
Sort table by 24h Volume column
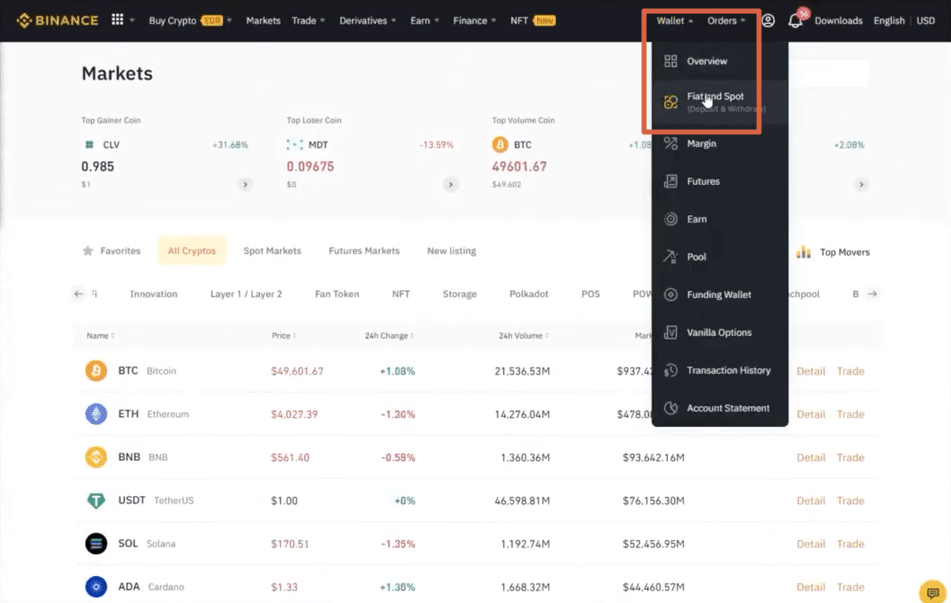click(523, 335)
